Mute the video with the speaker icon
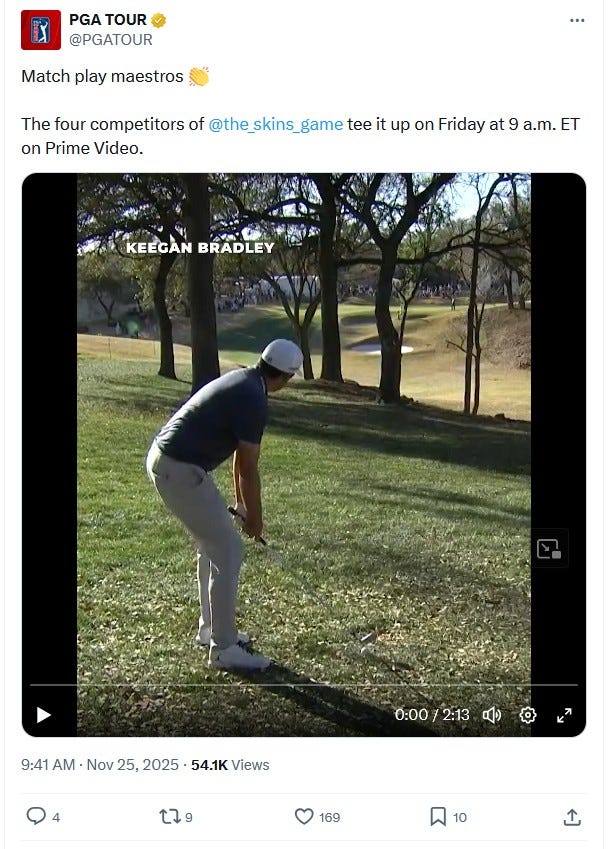Screen dimensions: 611x849 click(x=492, y=715)
